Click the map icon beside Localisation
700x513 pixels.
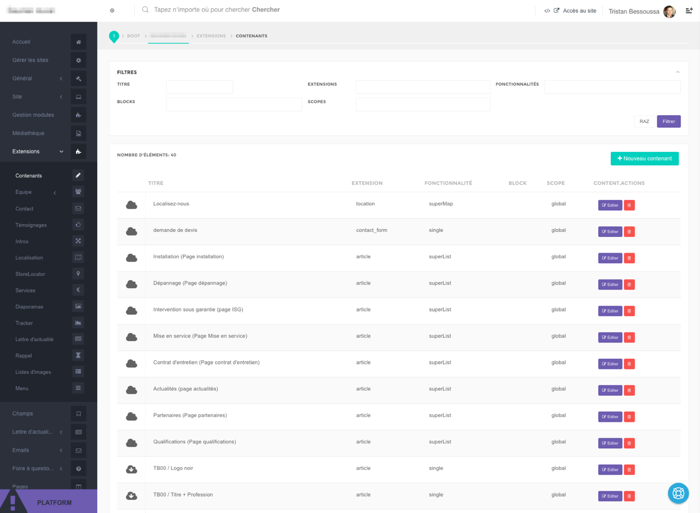pos(78,258)
